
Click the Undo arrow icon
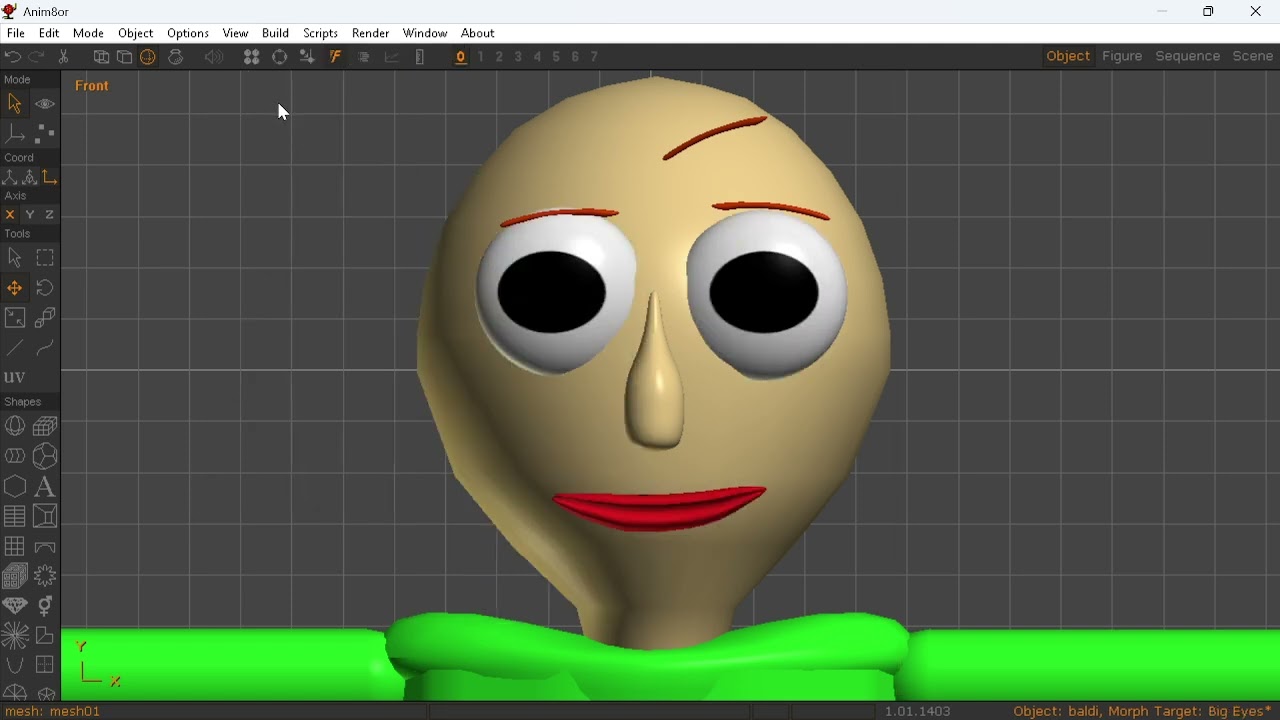click(13, 57)
